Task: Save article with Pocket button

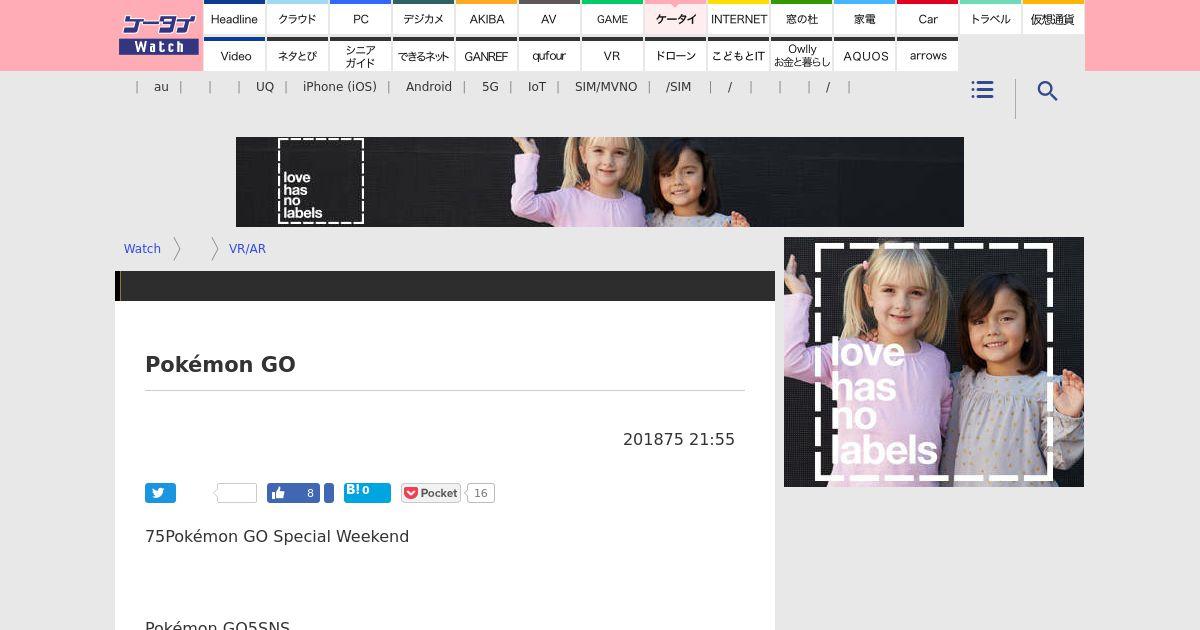Action: (431, 493)
